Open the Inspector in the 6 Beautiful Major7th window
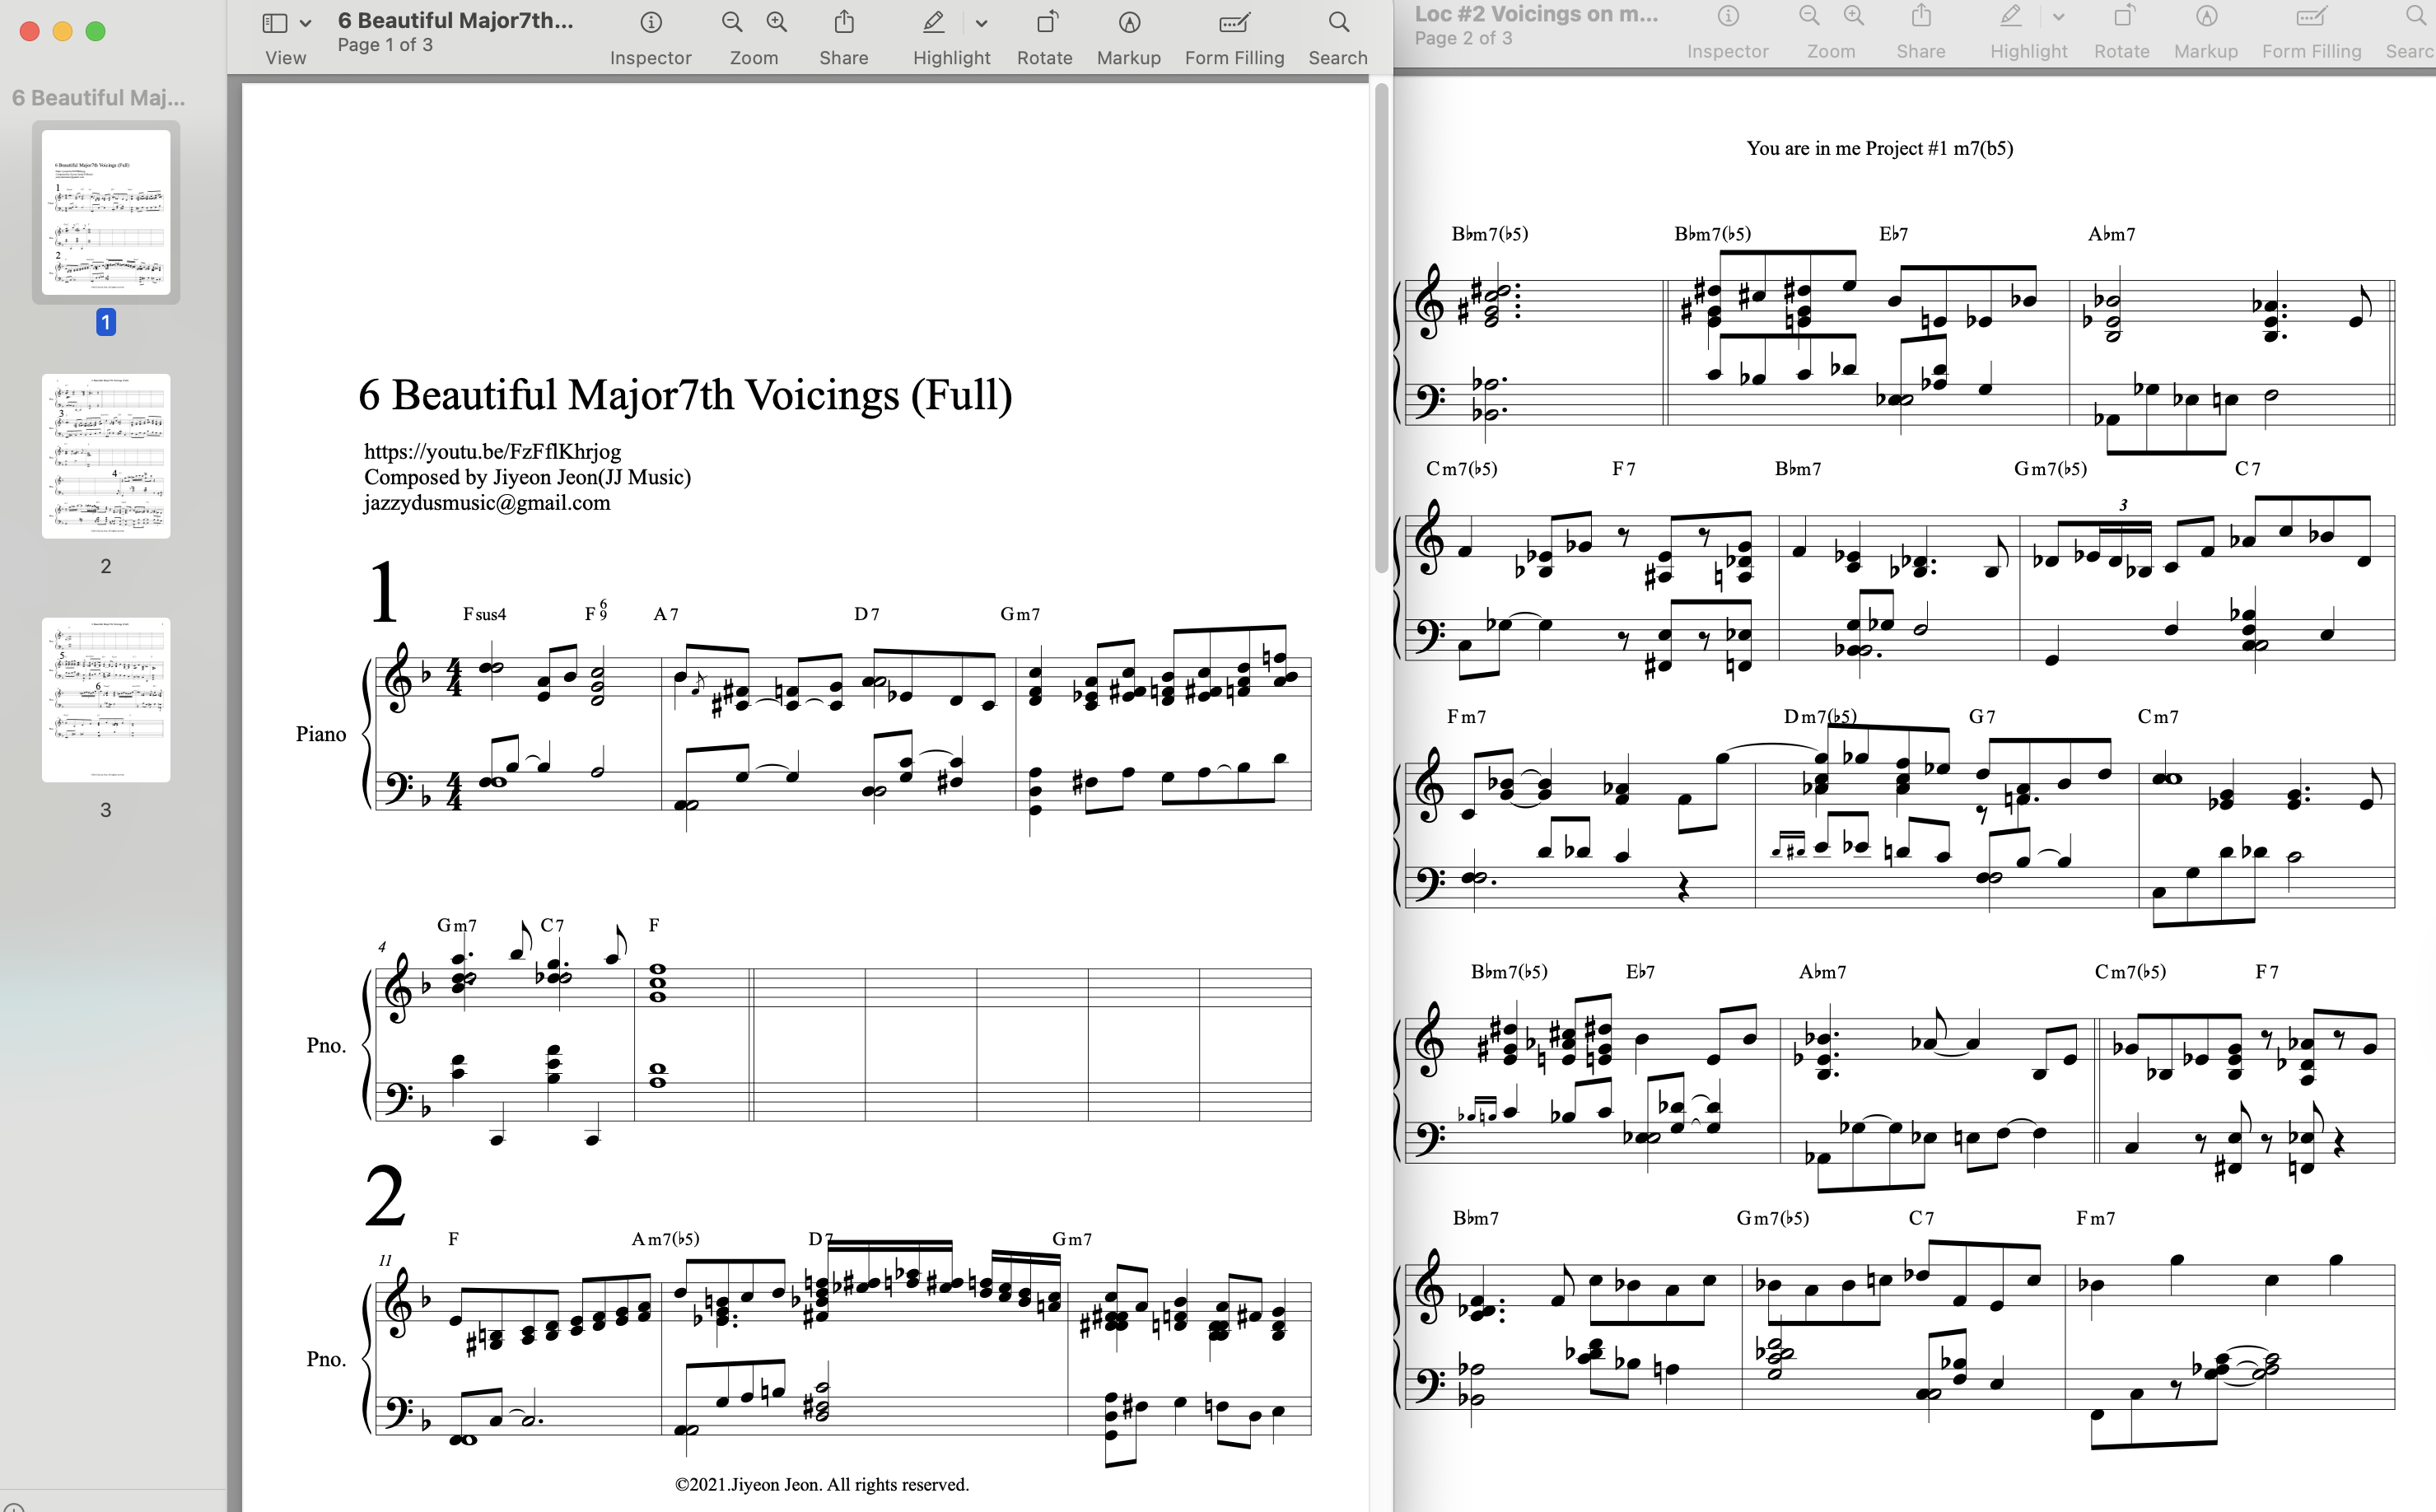The width and height of the screenshot is (2436, 1512). point(651,22)
